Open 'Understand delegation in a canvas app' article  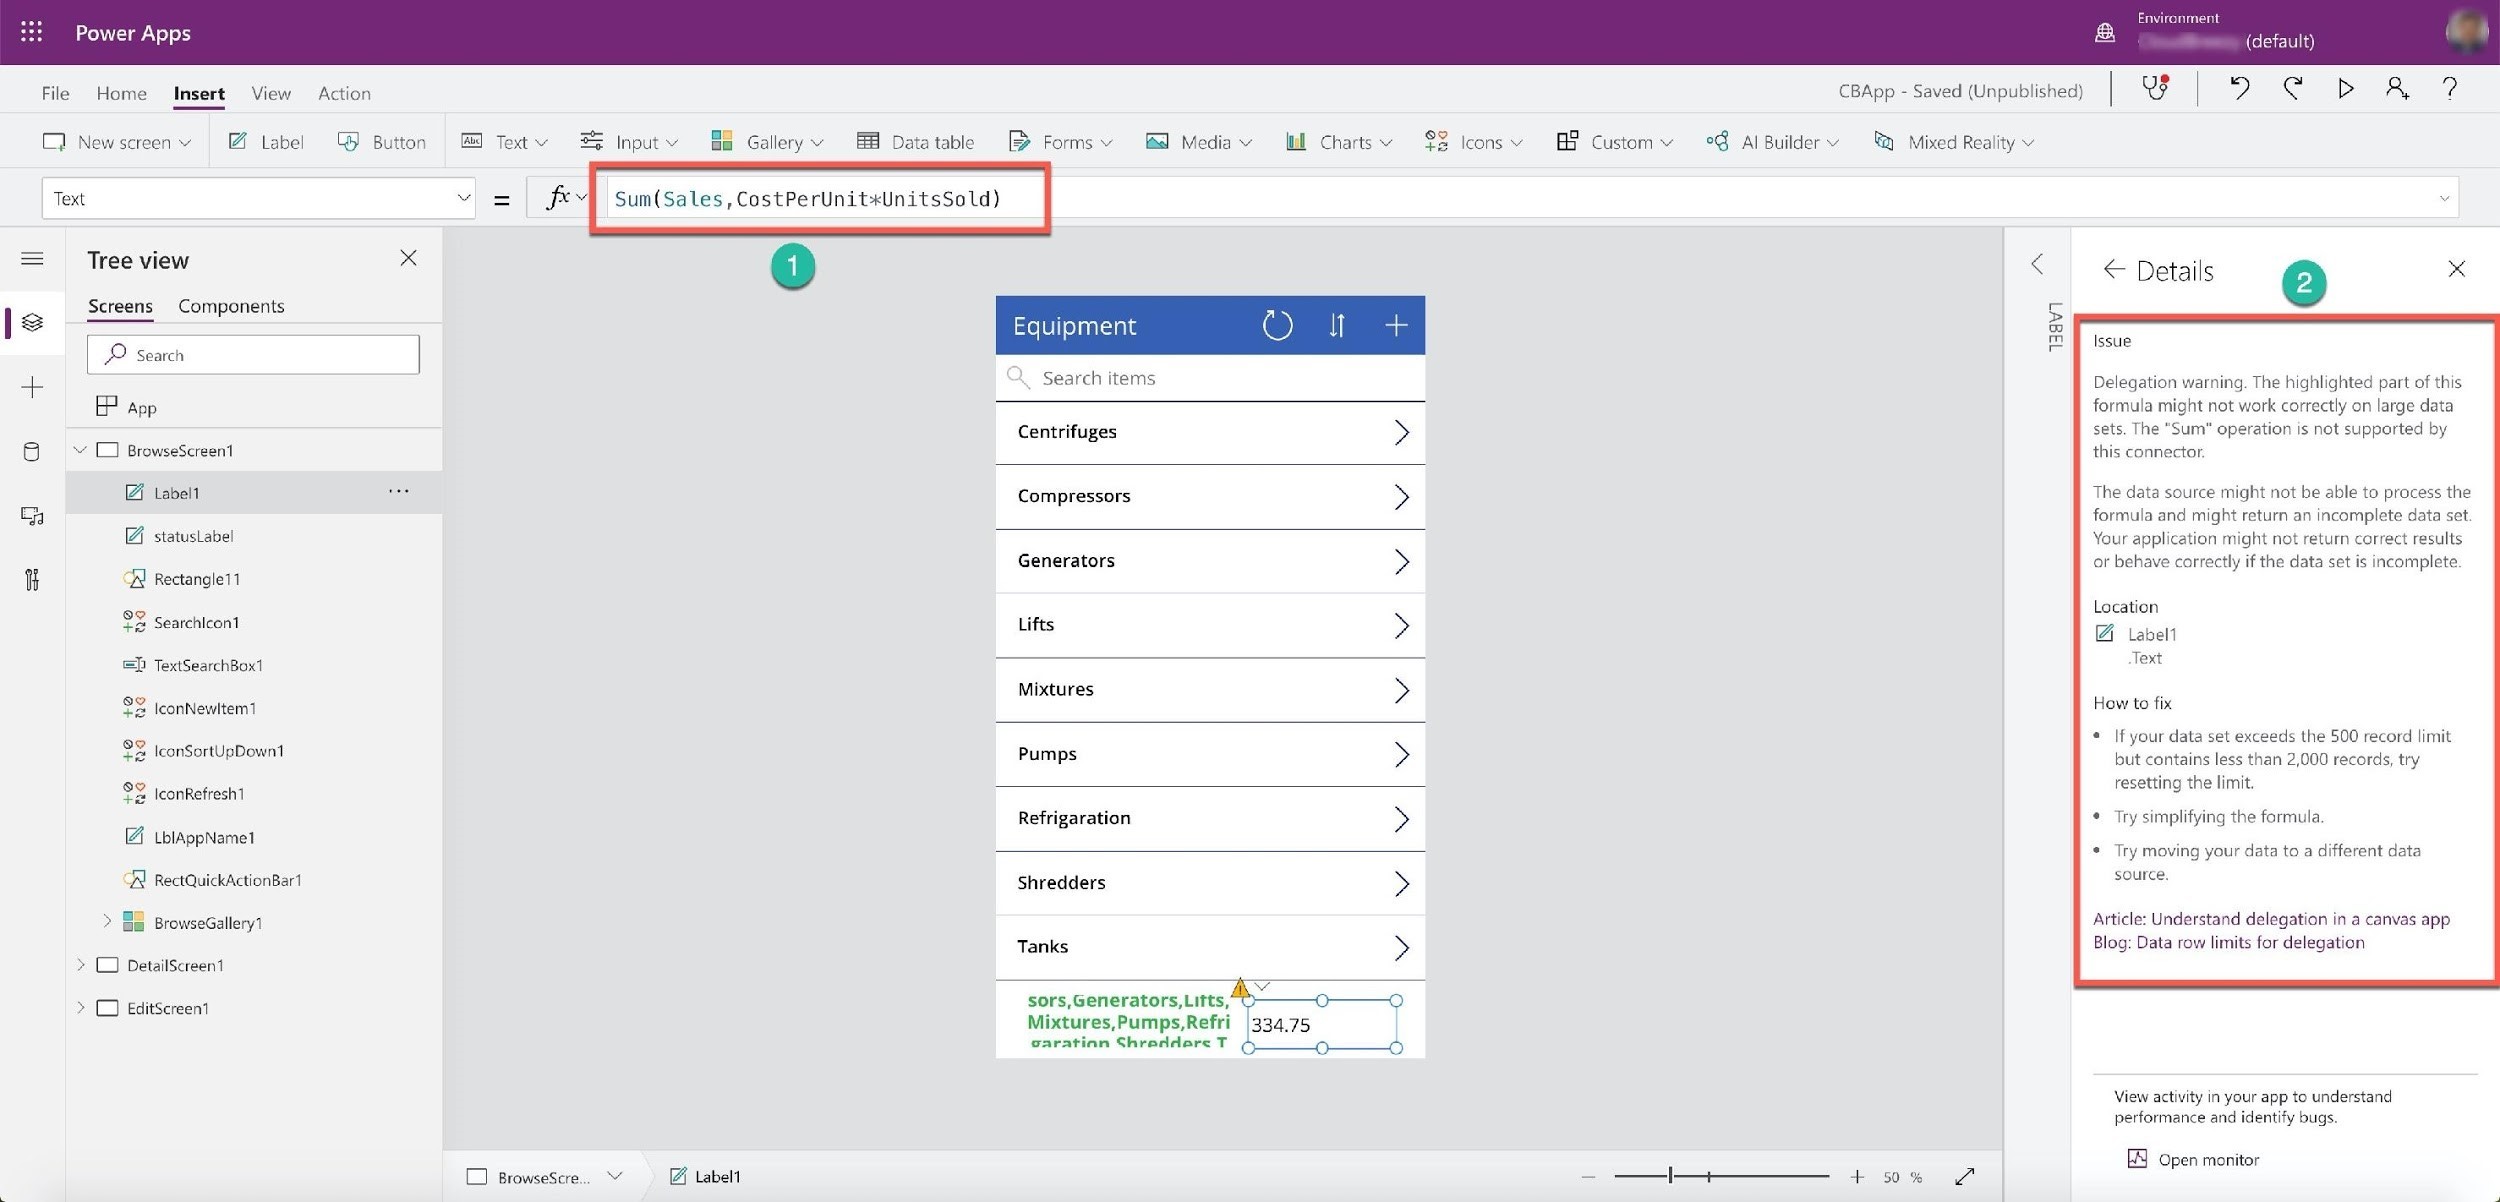point(2271,919)
